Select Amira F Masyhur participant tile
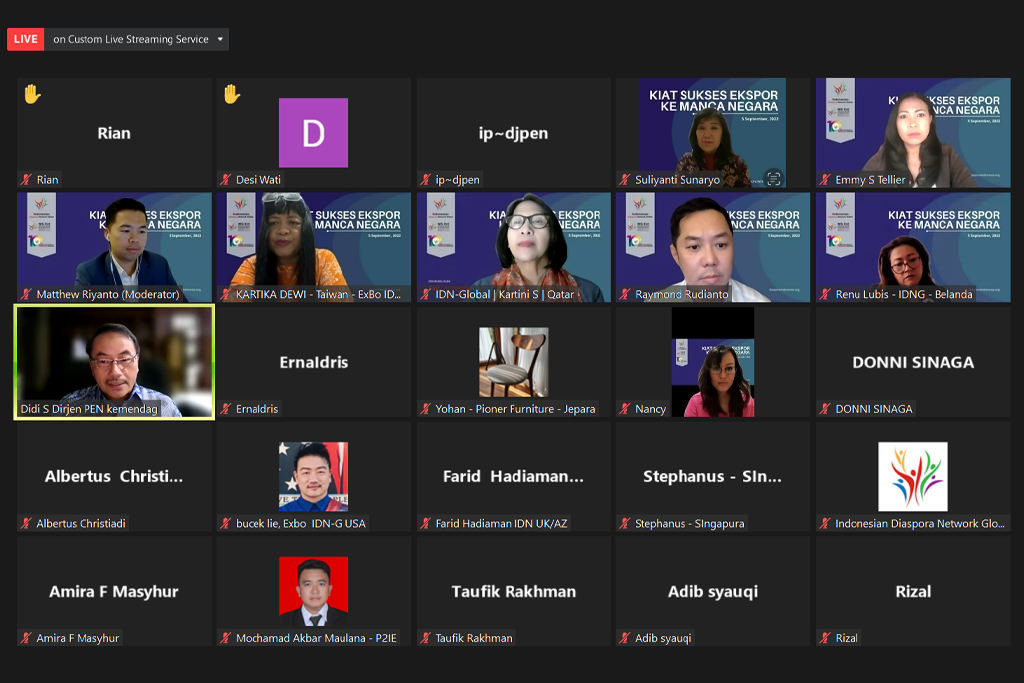Viewport: 1024px width, 683px height. (114, 591)
